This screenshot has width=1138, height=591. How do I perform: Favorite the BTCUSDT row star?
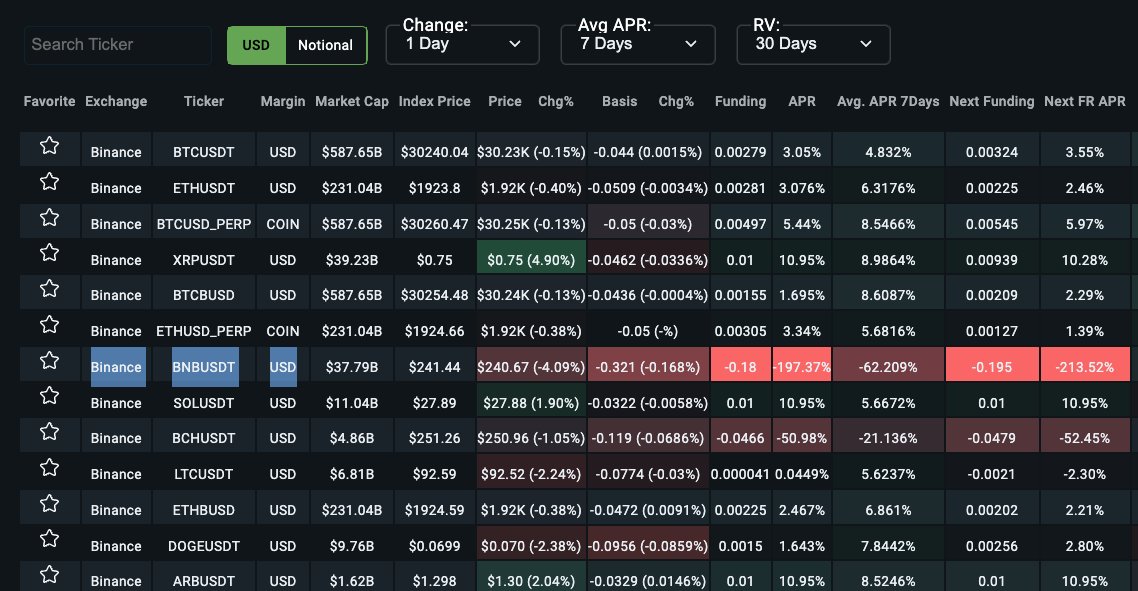coord(49,147)
